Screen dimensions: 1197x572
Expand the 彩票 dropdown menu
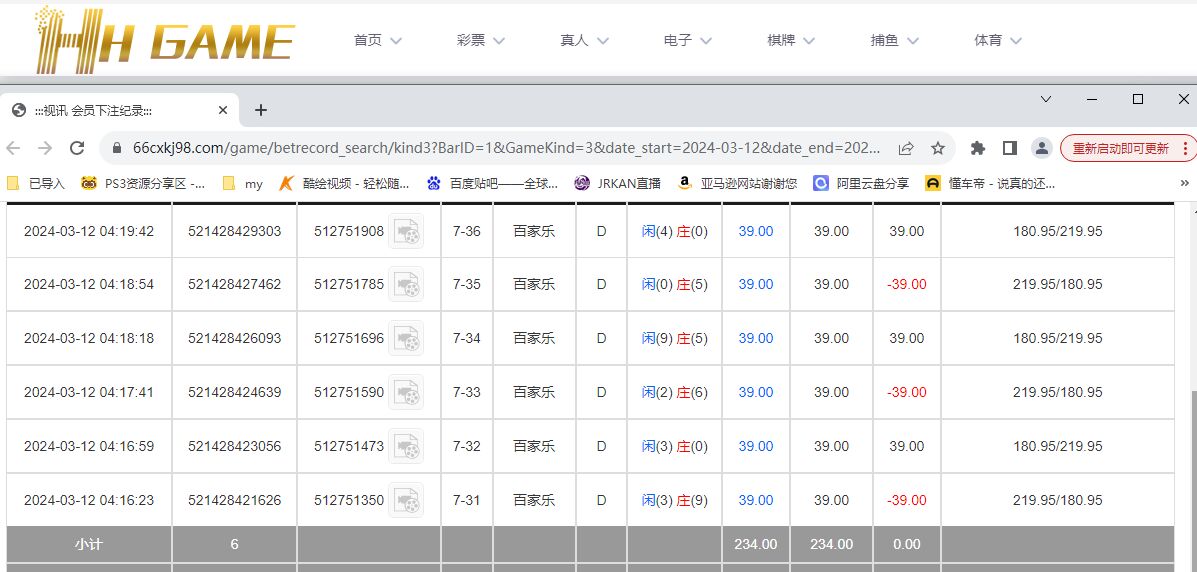[x=481, y=41]
